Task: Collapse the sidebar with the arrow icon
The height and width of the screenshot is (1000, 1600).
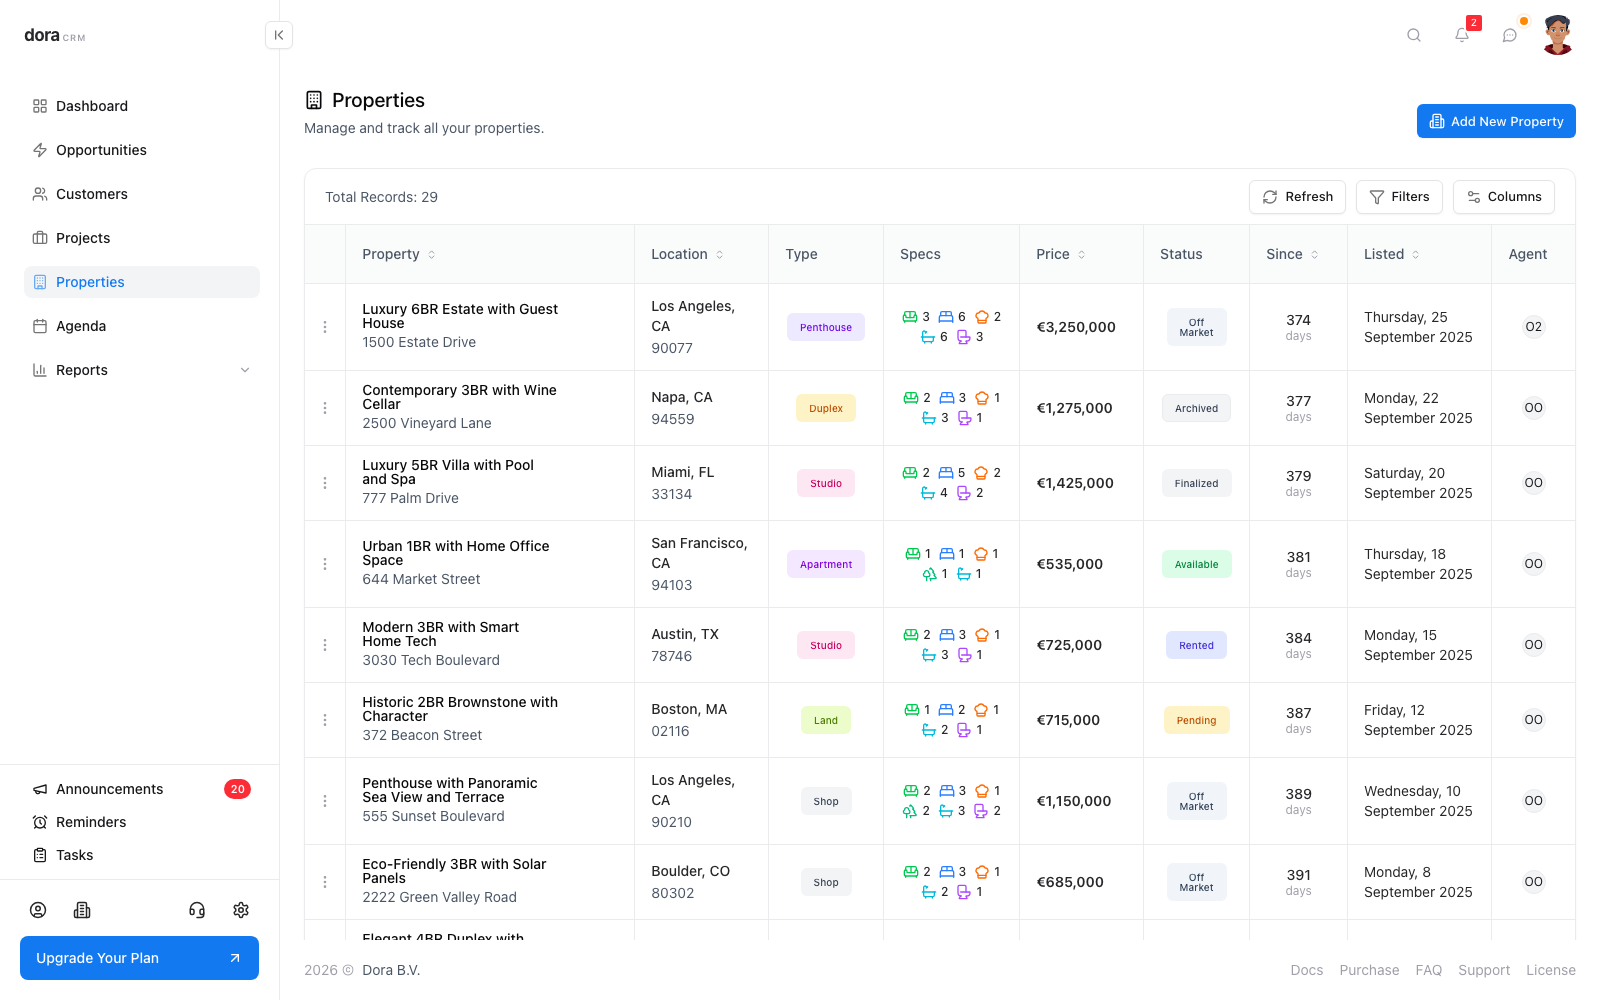Action: pyautogui.click(x=279, y=35)
